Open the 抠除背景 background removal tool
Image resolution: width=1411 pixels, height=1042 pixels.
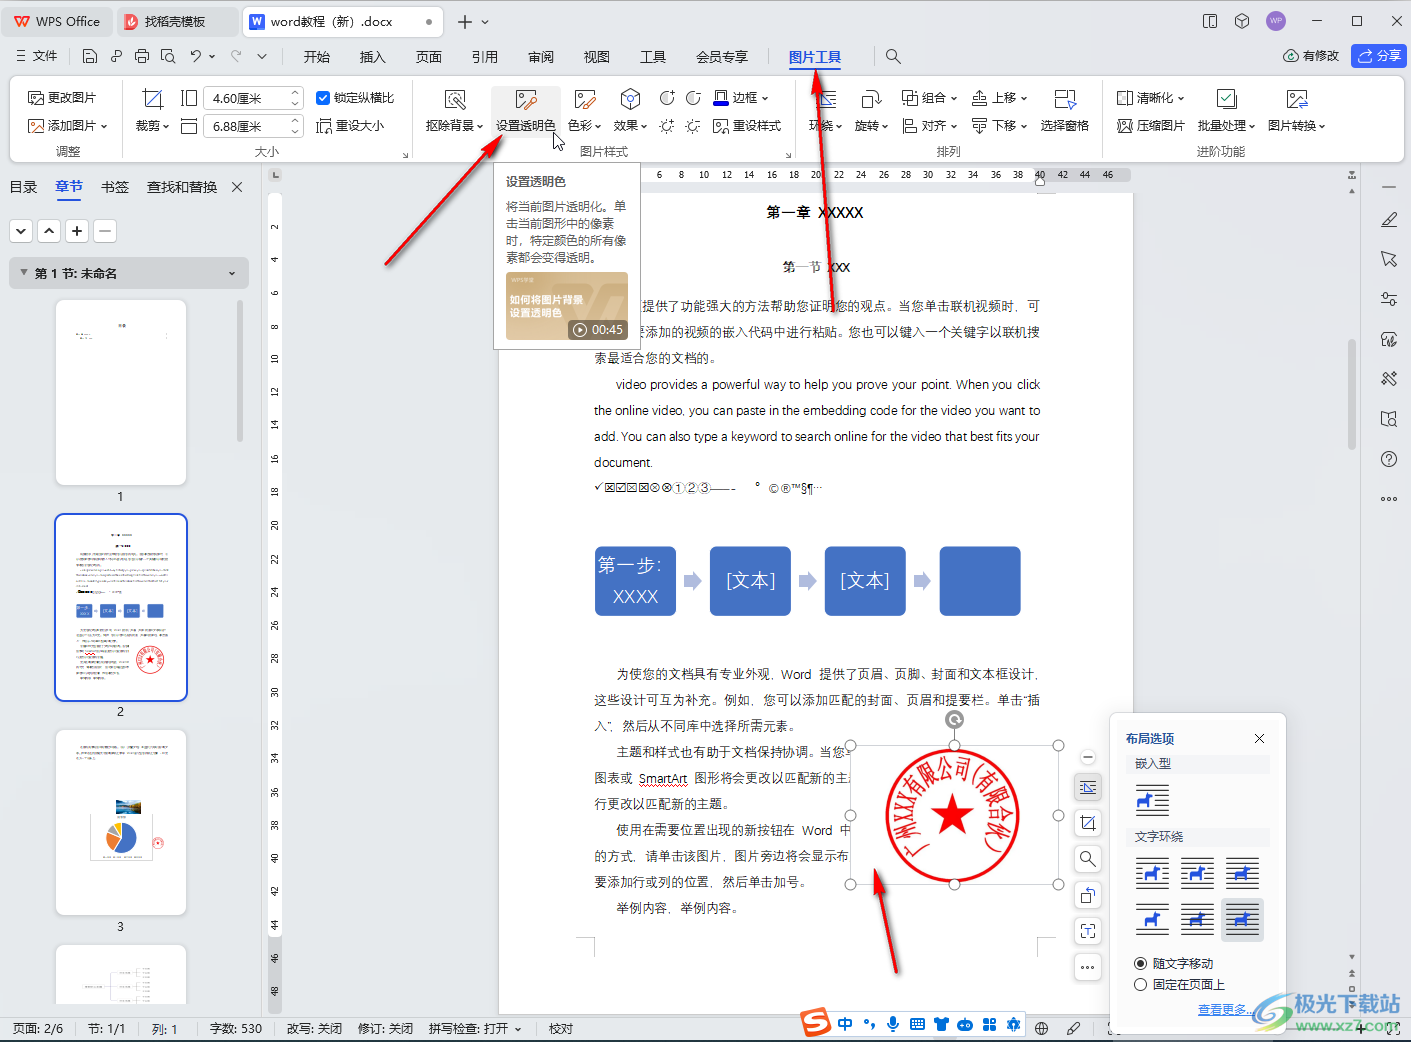click(454, 111)
